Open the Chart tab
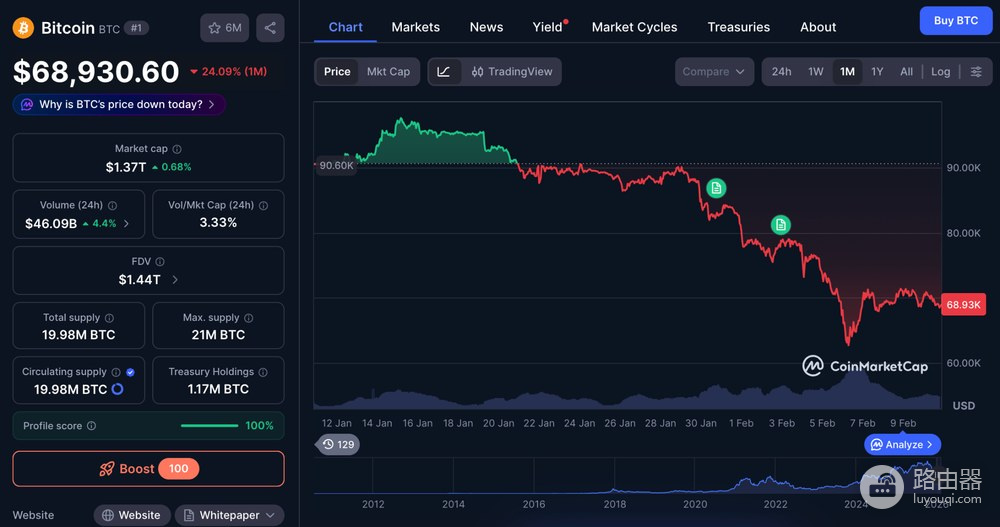Image resolution: width=1000 pixels, height=527 pixels. (x=345, y=27)
